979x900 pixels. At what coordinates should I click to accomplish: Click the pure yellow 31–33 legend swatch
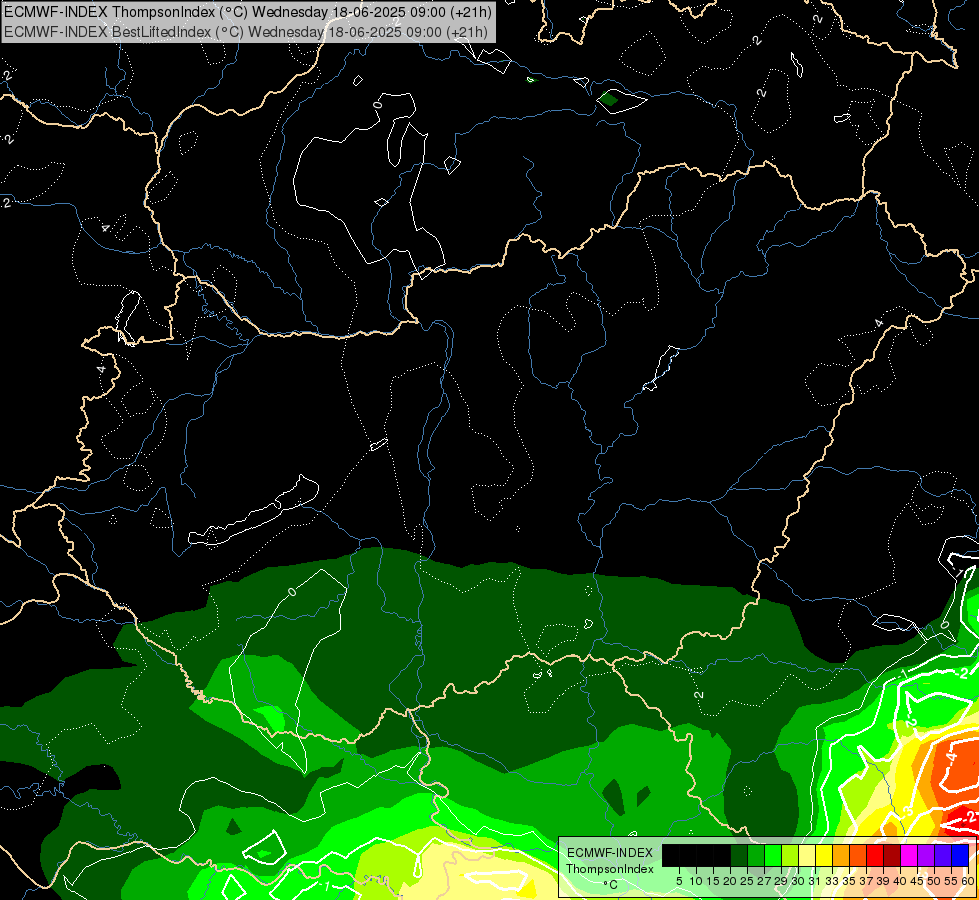click(x=824, y=855)
